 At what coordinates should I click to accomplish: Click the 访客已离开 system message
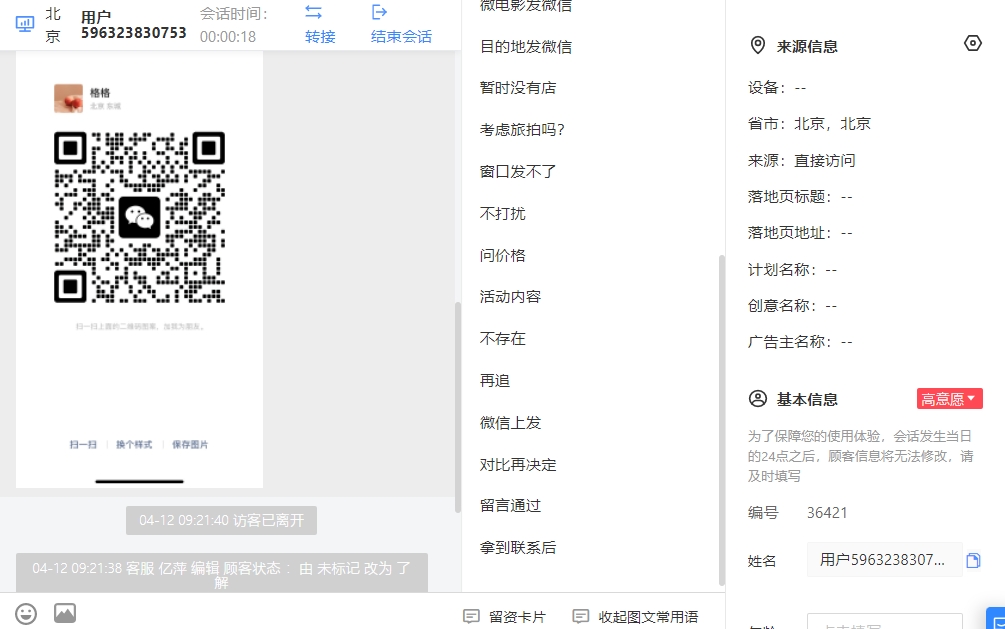pos(221,520)
